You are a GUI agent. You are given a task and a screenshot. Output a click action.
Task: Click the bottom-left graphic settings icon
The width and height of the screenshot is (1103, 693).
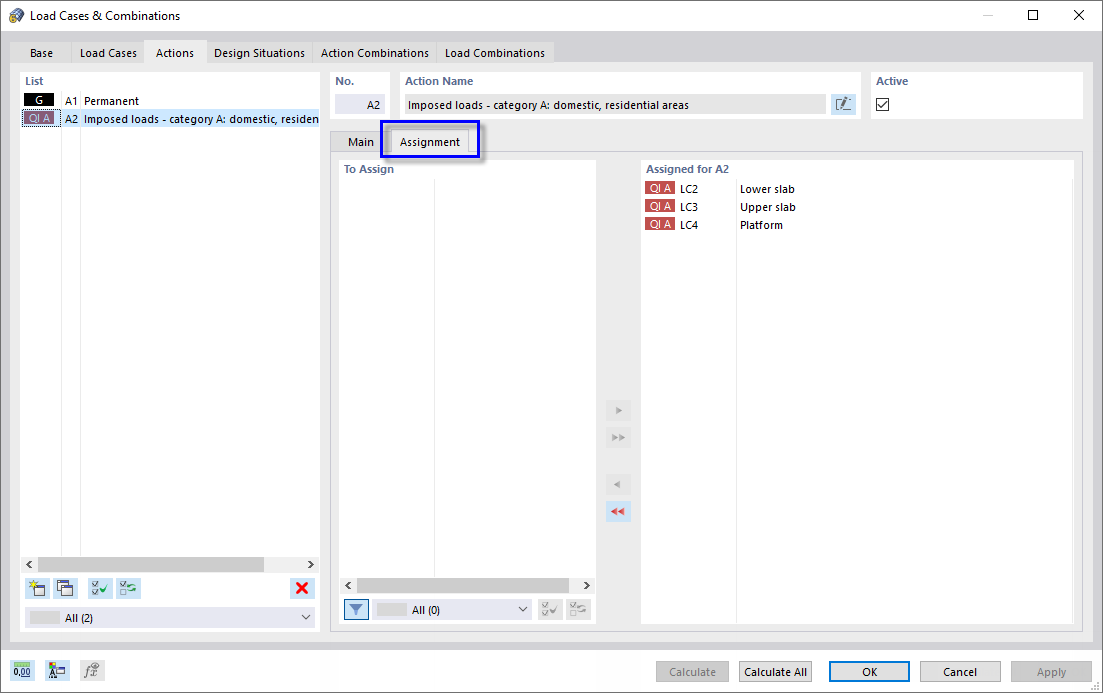click(x=57, y=670)
